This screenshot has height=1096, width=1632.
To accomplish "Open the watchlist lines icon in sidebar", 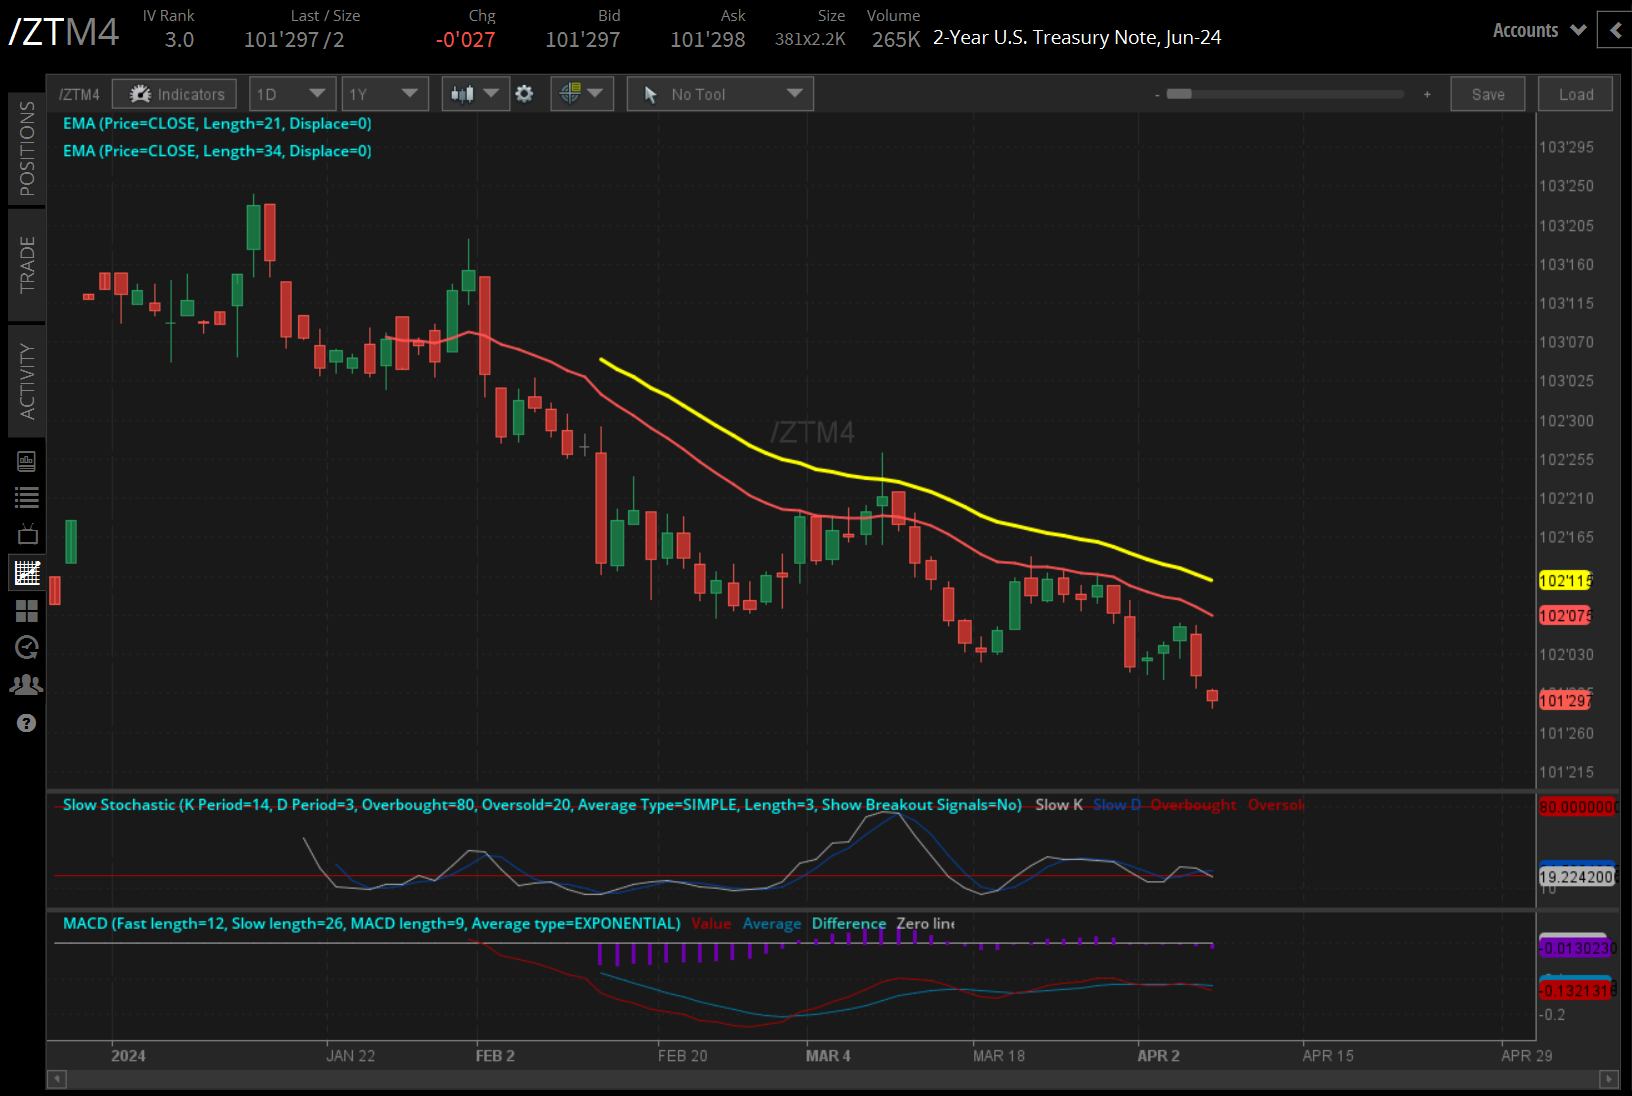I will [x=27, y=497].
